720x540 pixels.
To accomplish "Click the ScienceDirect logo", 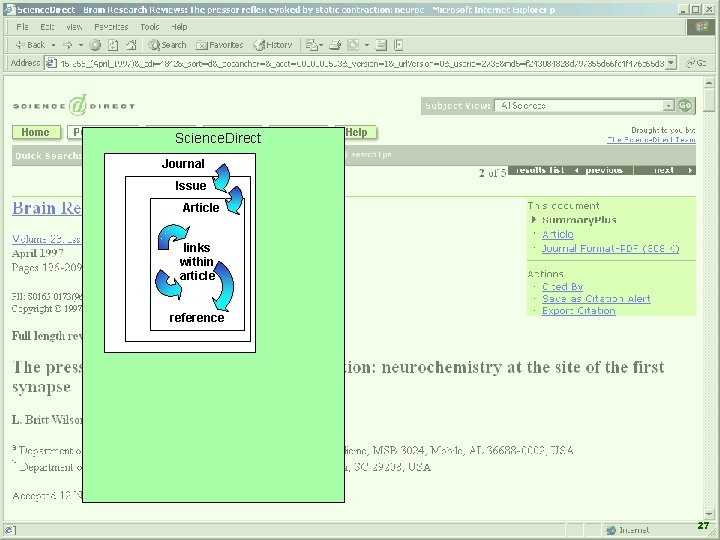I will click(x=74, y=106).
